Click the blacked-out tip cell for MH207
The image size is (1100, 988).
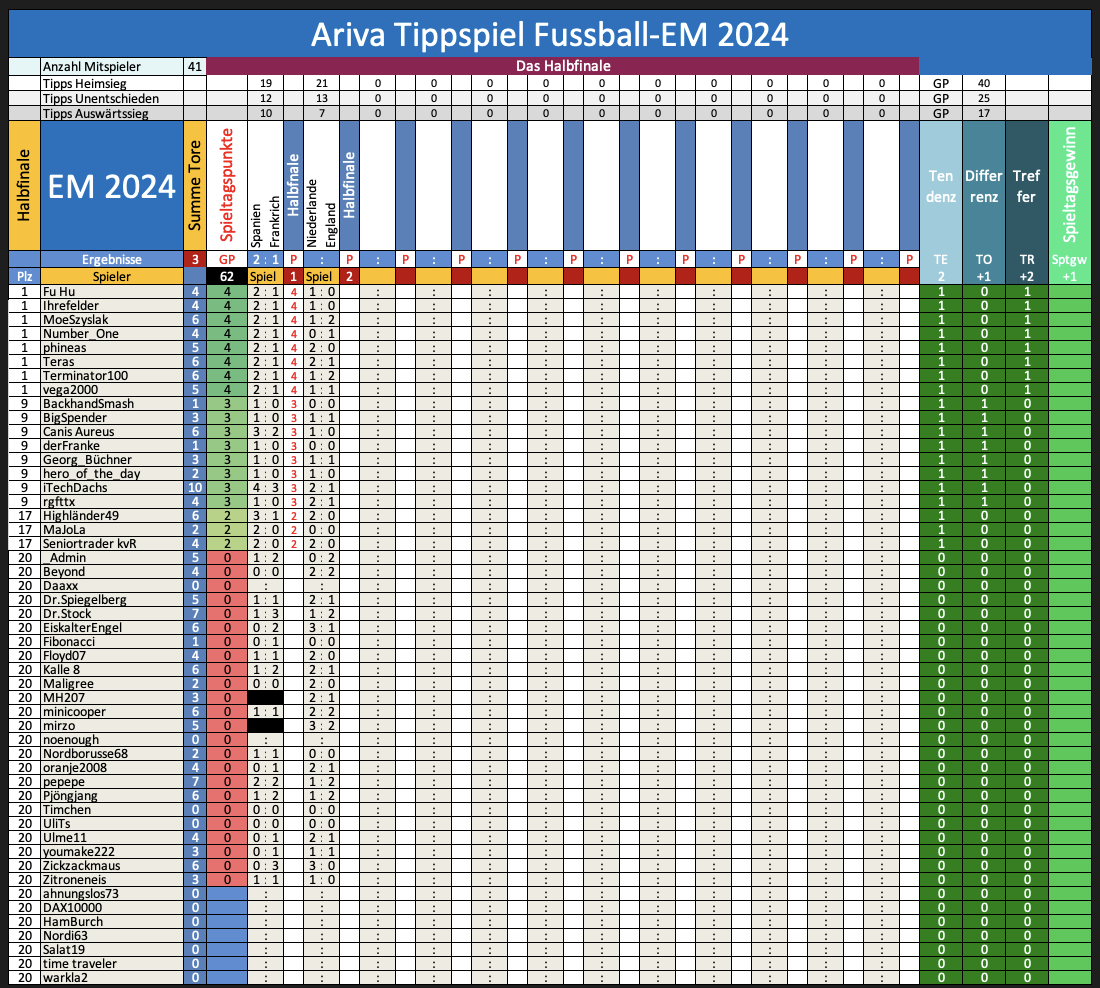(x=265, y=697)
